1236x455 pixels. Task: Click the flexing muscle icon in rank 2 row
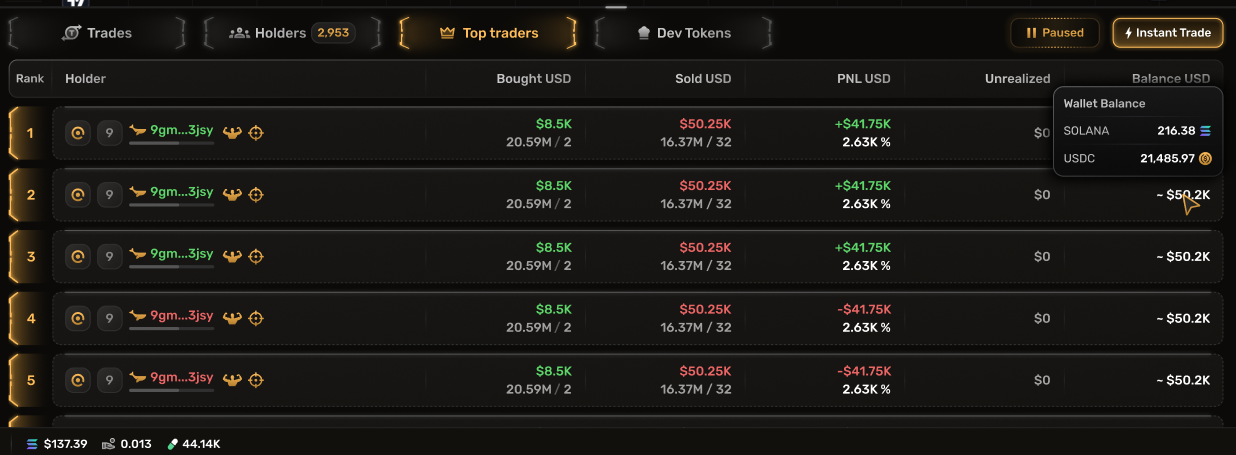[x=233, y=195]
